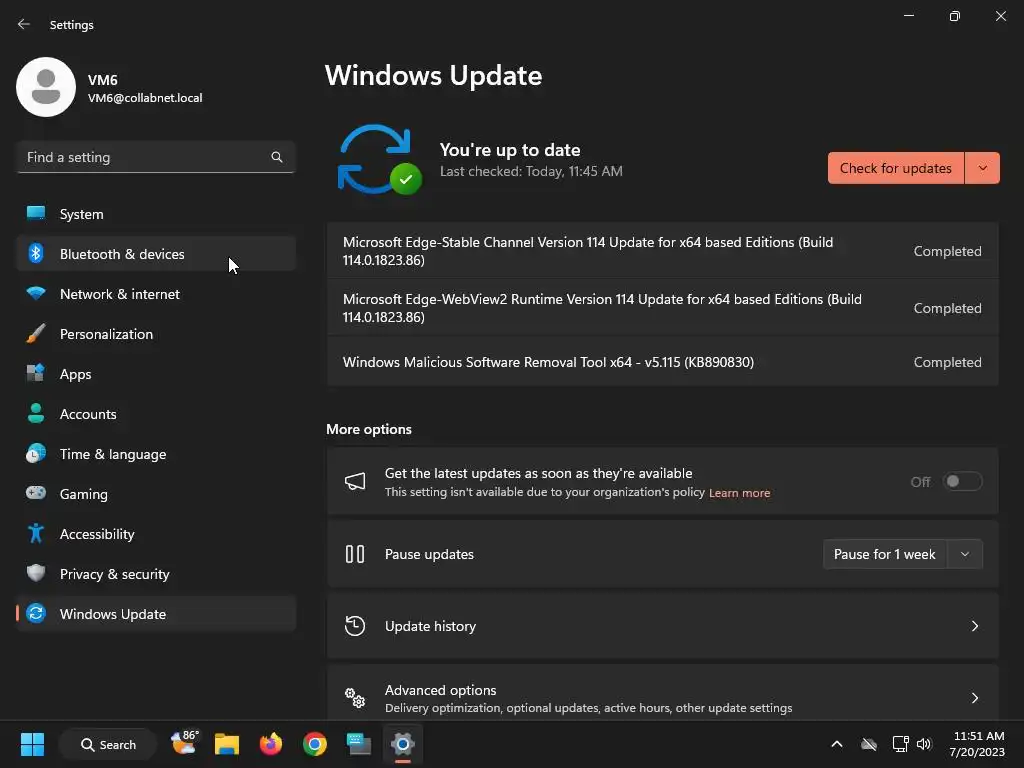Image resolution: width=1024 pixels, height=768 pixels.
Task: Click the Find a setting search box
Action: pos(156,157)
